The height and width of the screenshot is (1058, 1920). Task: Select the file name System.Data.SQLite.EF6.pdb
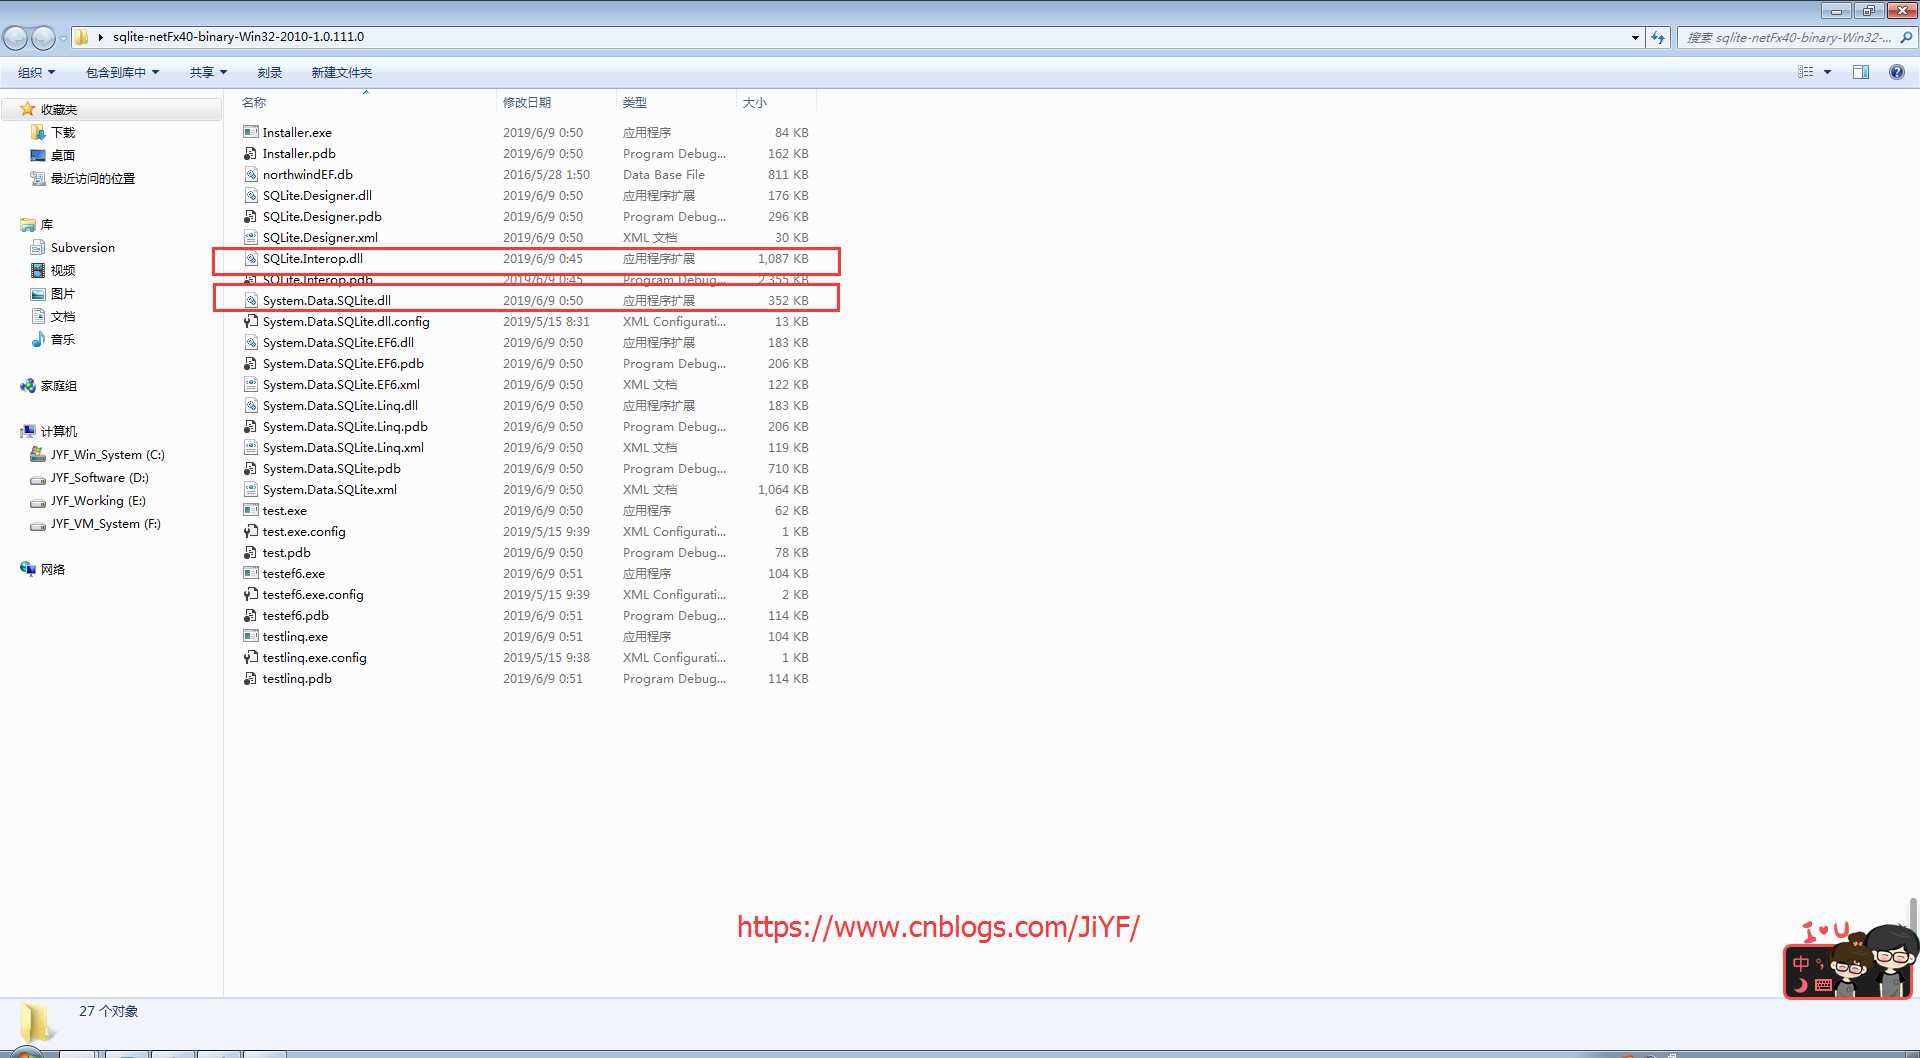[343, 363]
